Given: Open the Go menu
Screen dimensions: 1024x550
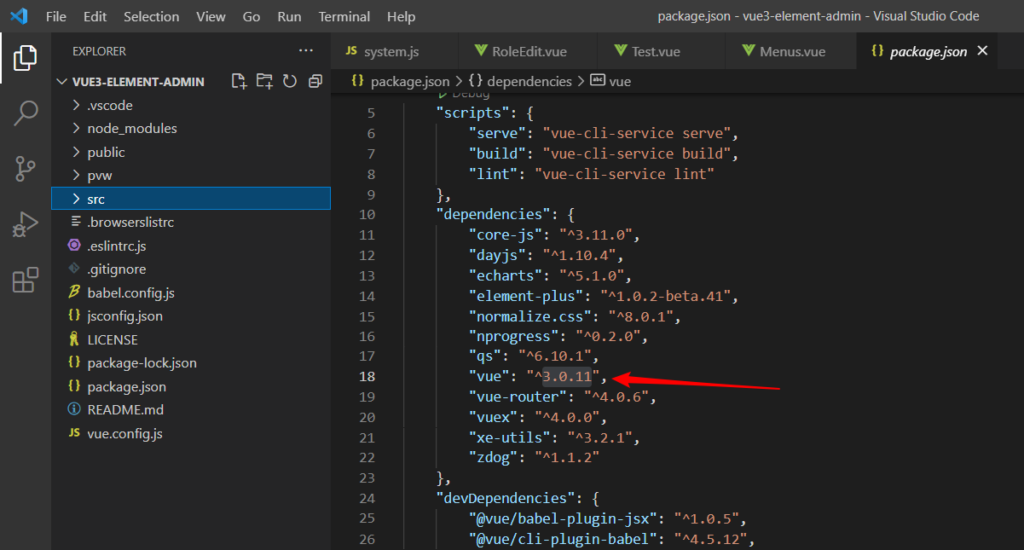Looking at the screenshot, I should (x=251, y=17).
